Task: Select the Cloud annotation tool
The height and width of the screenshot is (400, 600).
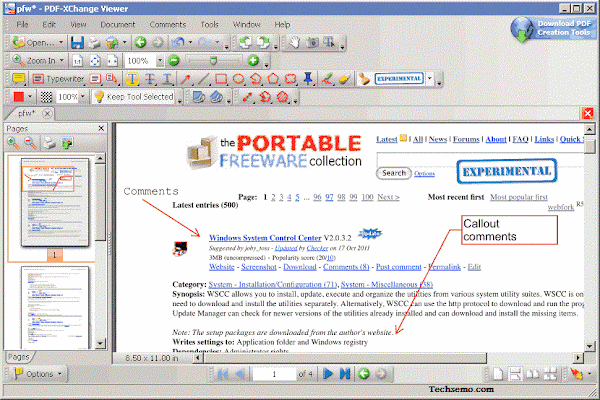Action: tap(290, 79)
